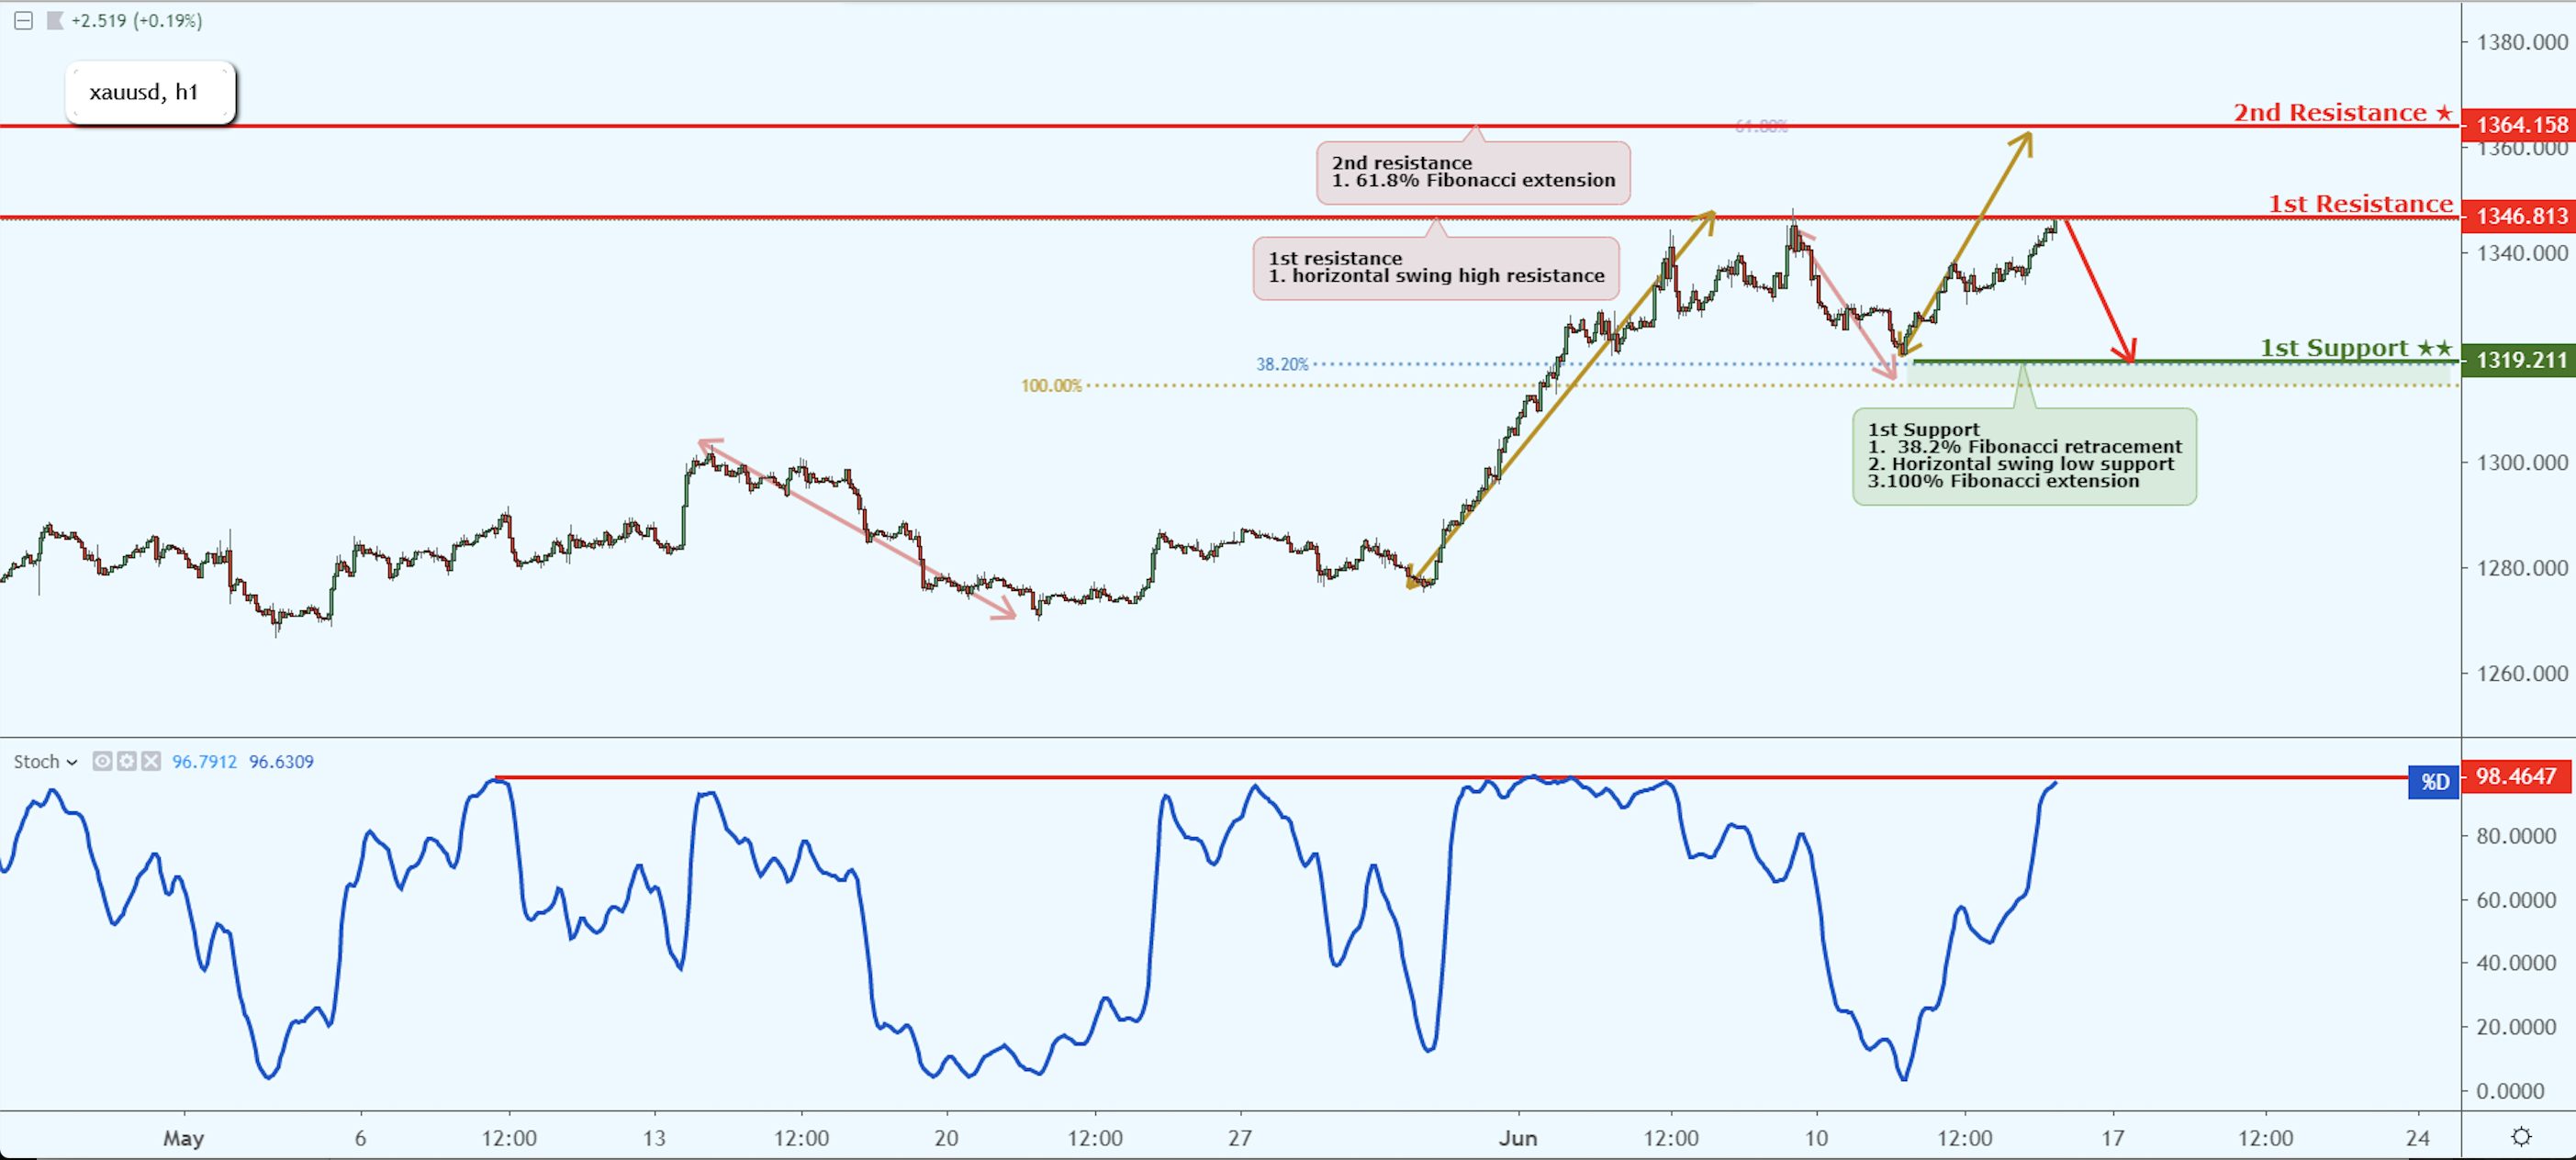Screen dimensions: 2576x1160
Task: Click 1340.000 on the price axis
Action: (x=2522, y=253)
